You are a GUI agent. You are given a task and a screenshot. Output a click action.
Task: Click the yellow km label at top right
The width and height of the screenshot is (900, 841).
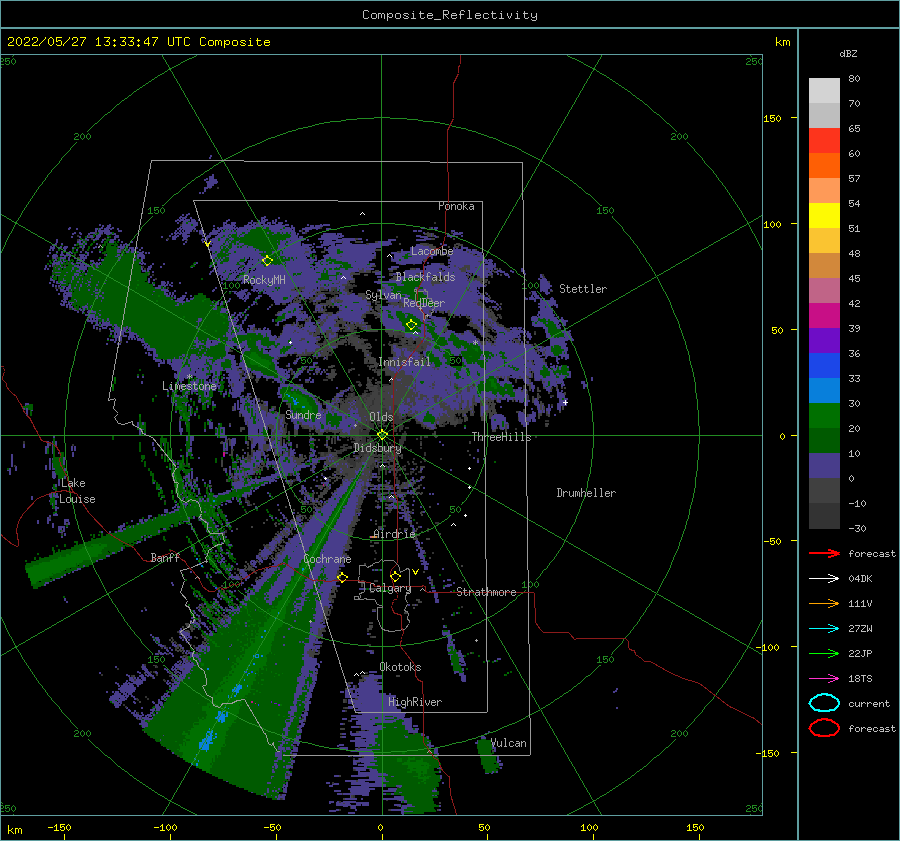782,42
